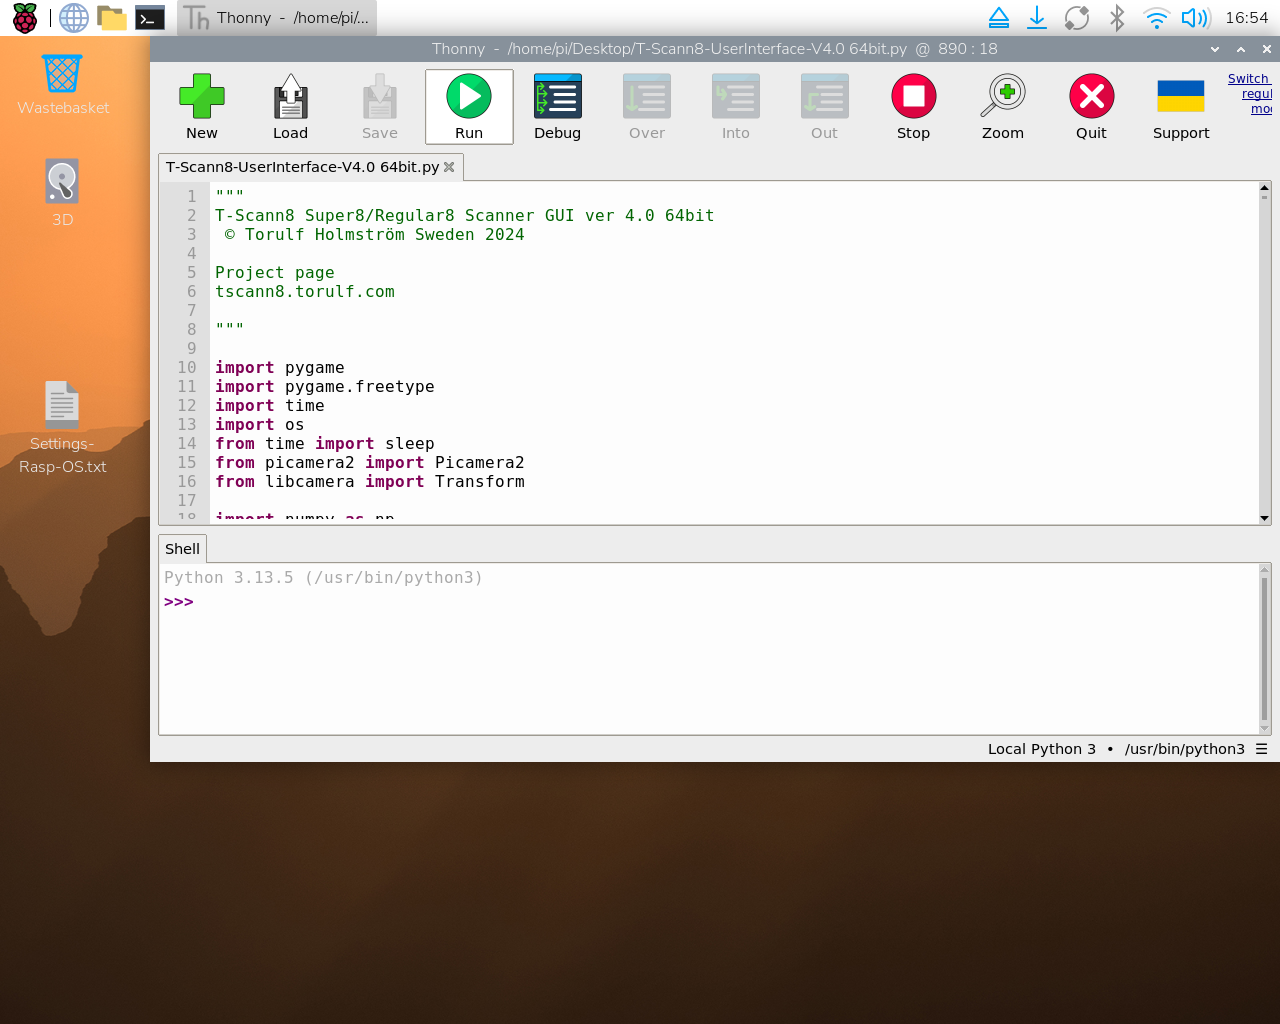Screen dimensions: 1280x1024
Task: Click the Python 3.13.5 version text in Shell
Action: (323, 578)
